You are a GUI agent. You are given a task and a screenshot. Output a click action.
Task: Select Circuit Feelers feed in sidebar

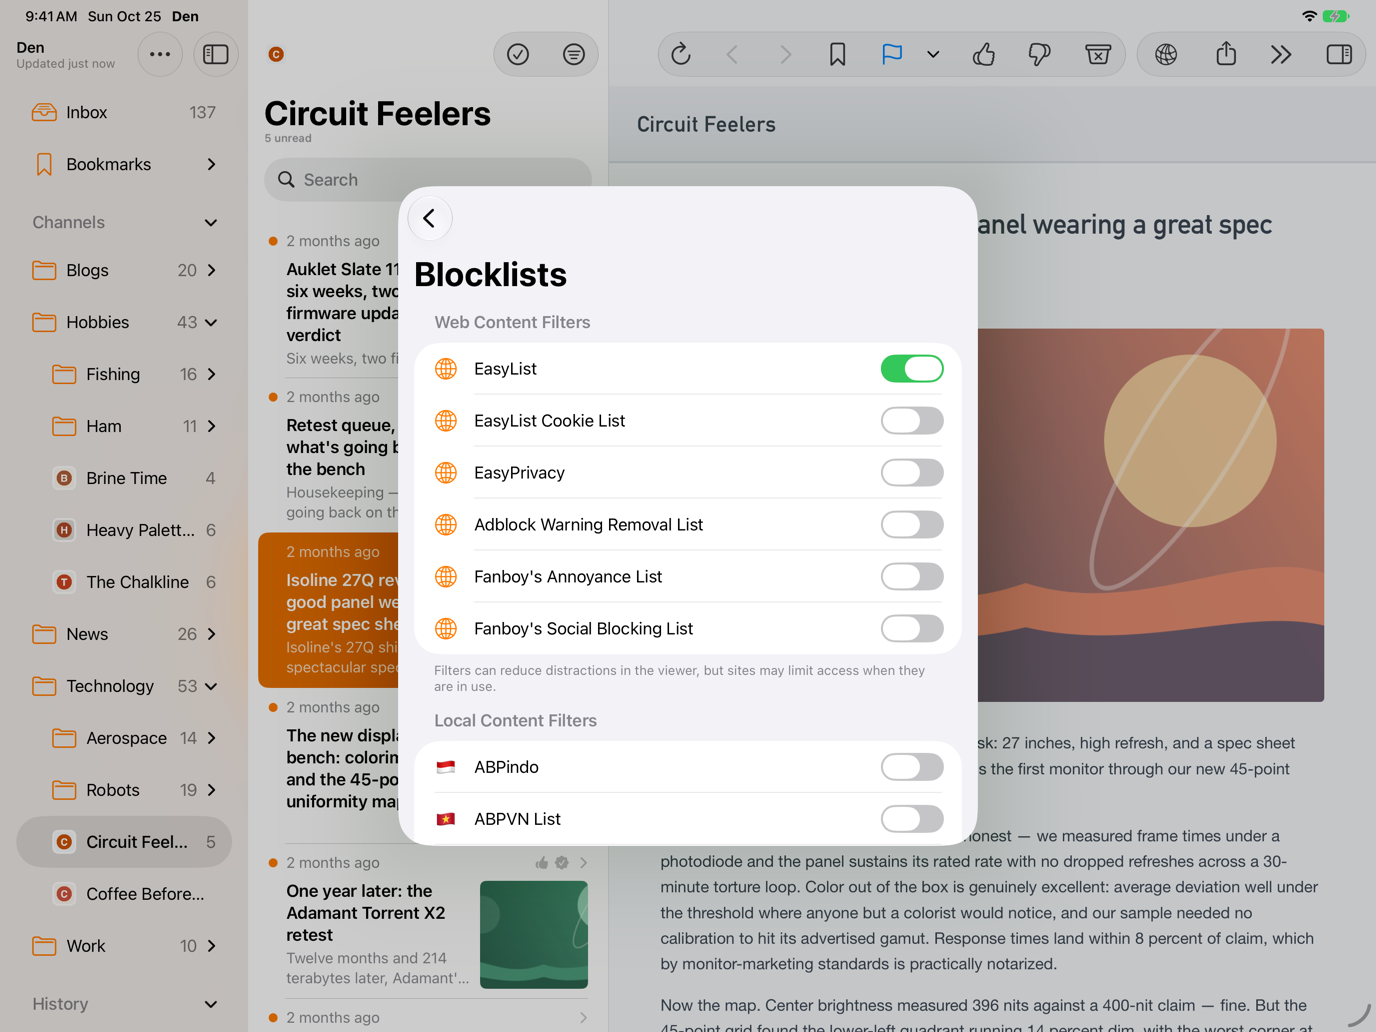coord(124,842)
